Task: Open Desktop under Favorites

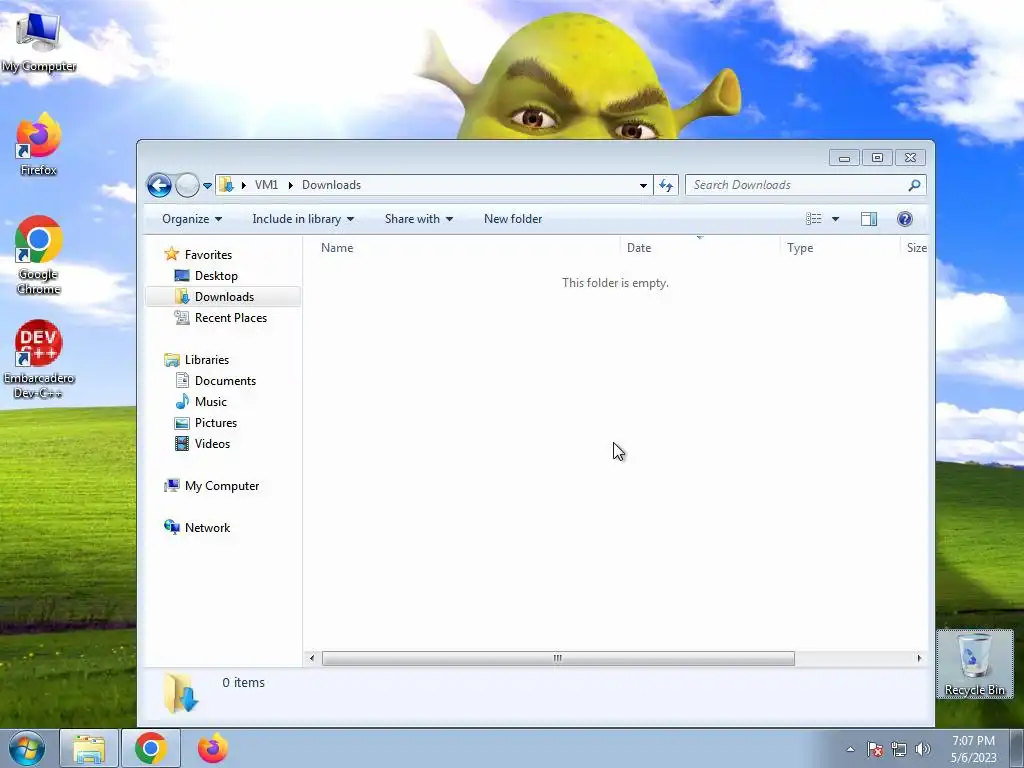Action: click(x=216, y=276)
